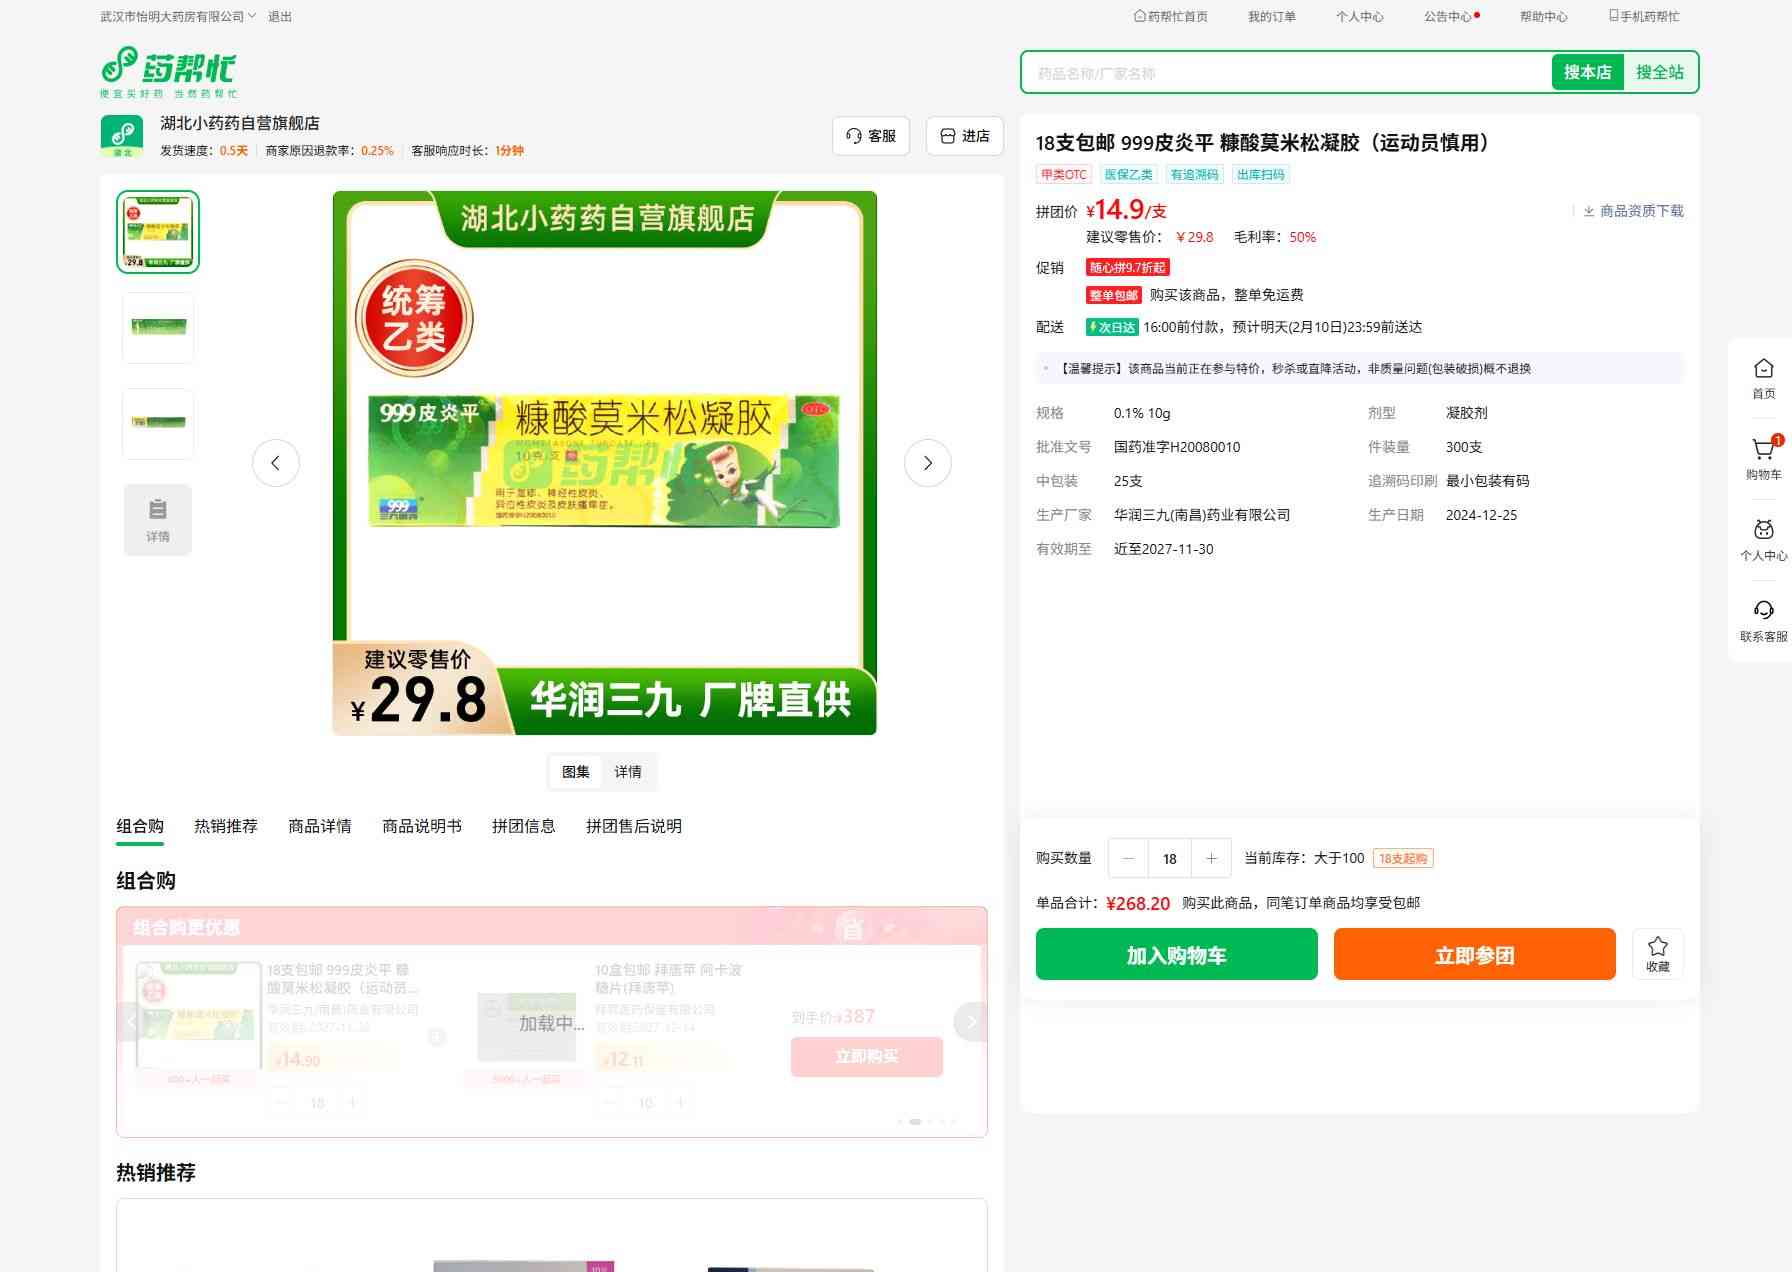Select the second product thumbnail image
The height and width of the screenshot is (1272, 1792).
158,328
